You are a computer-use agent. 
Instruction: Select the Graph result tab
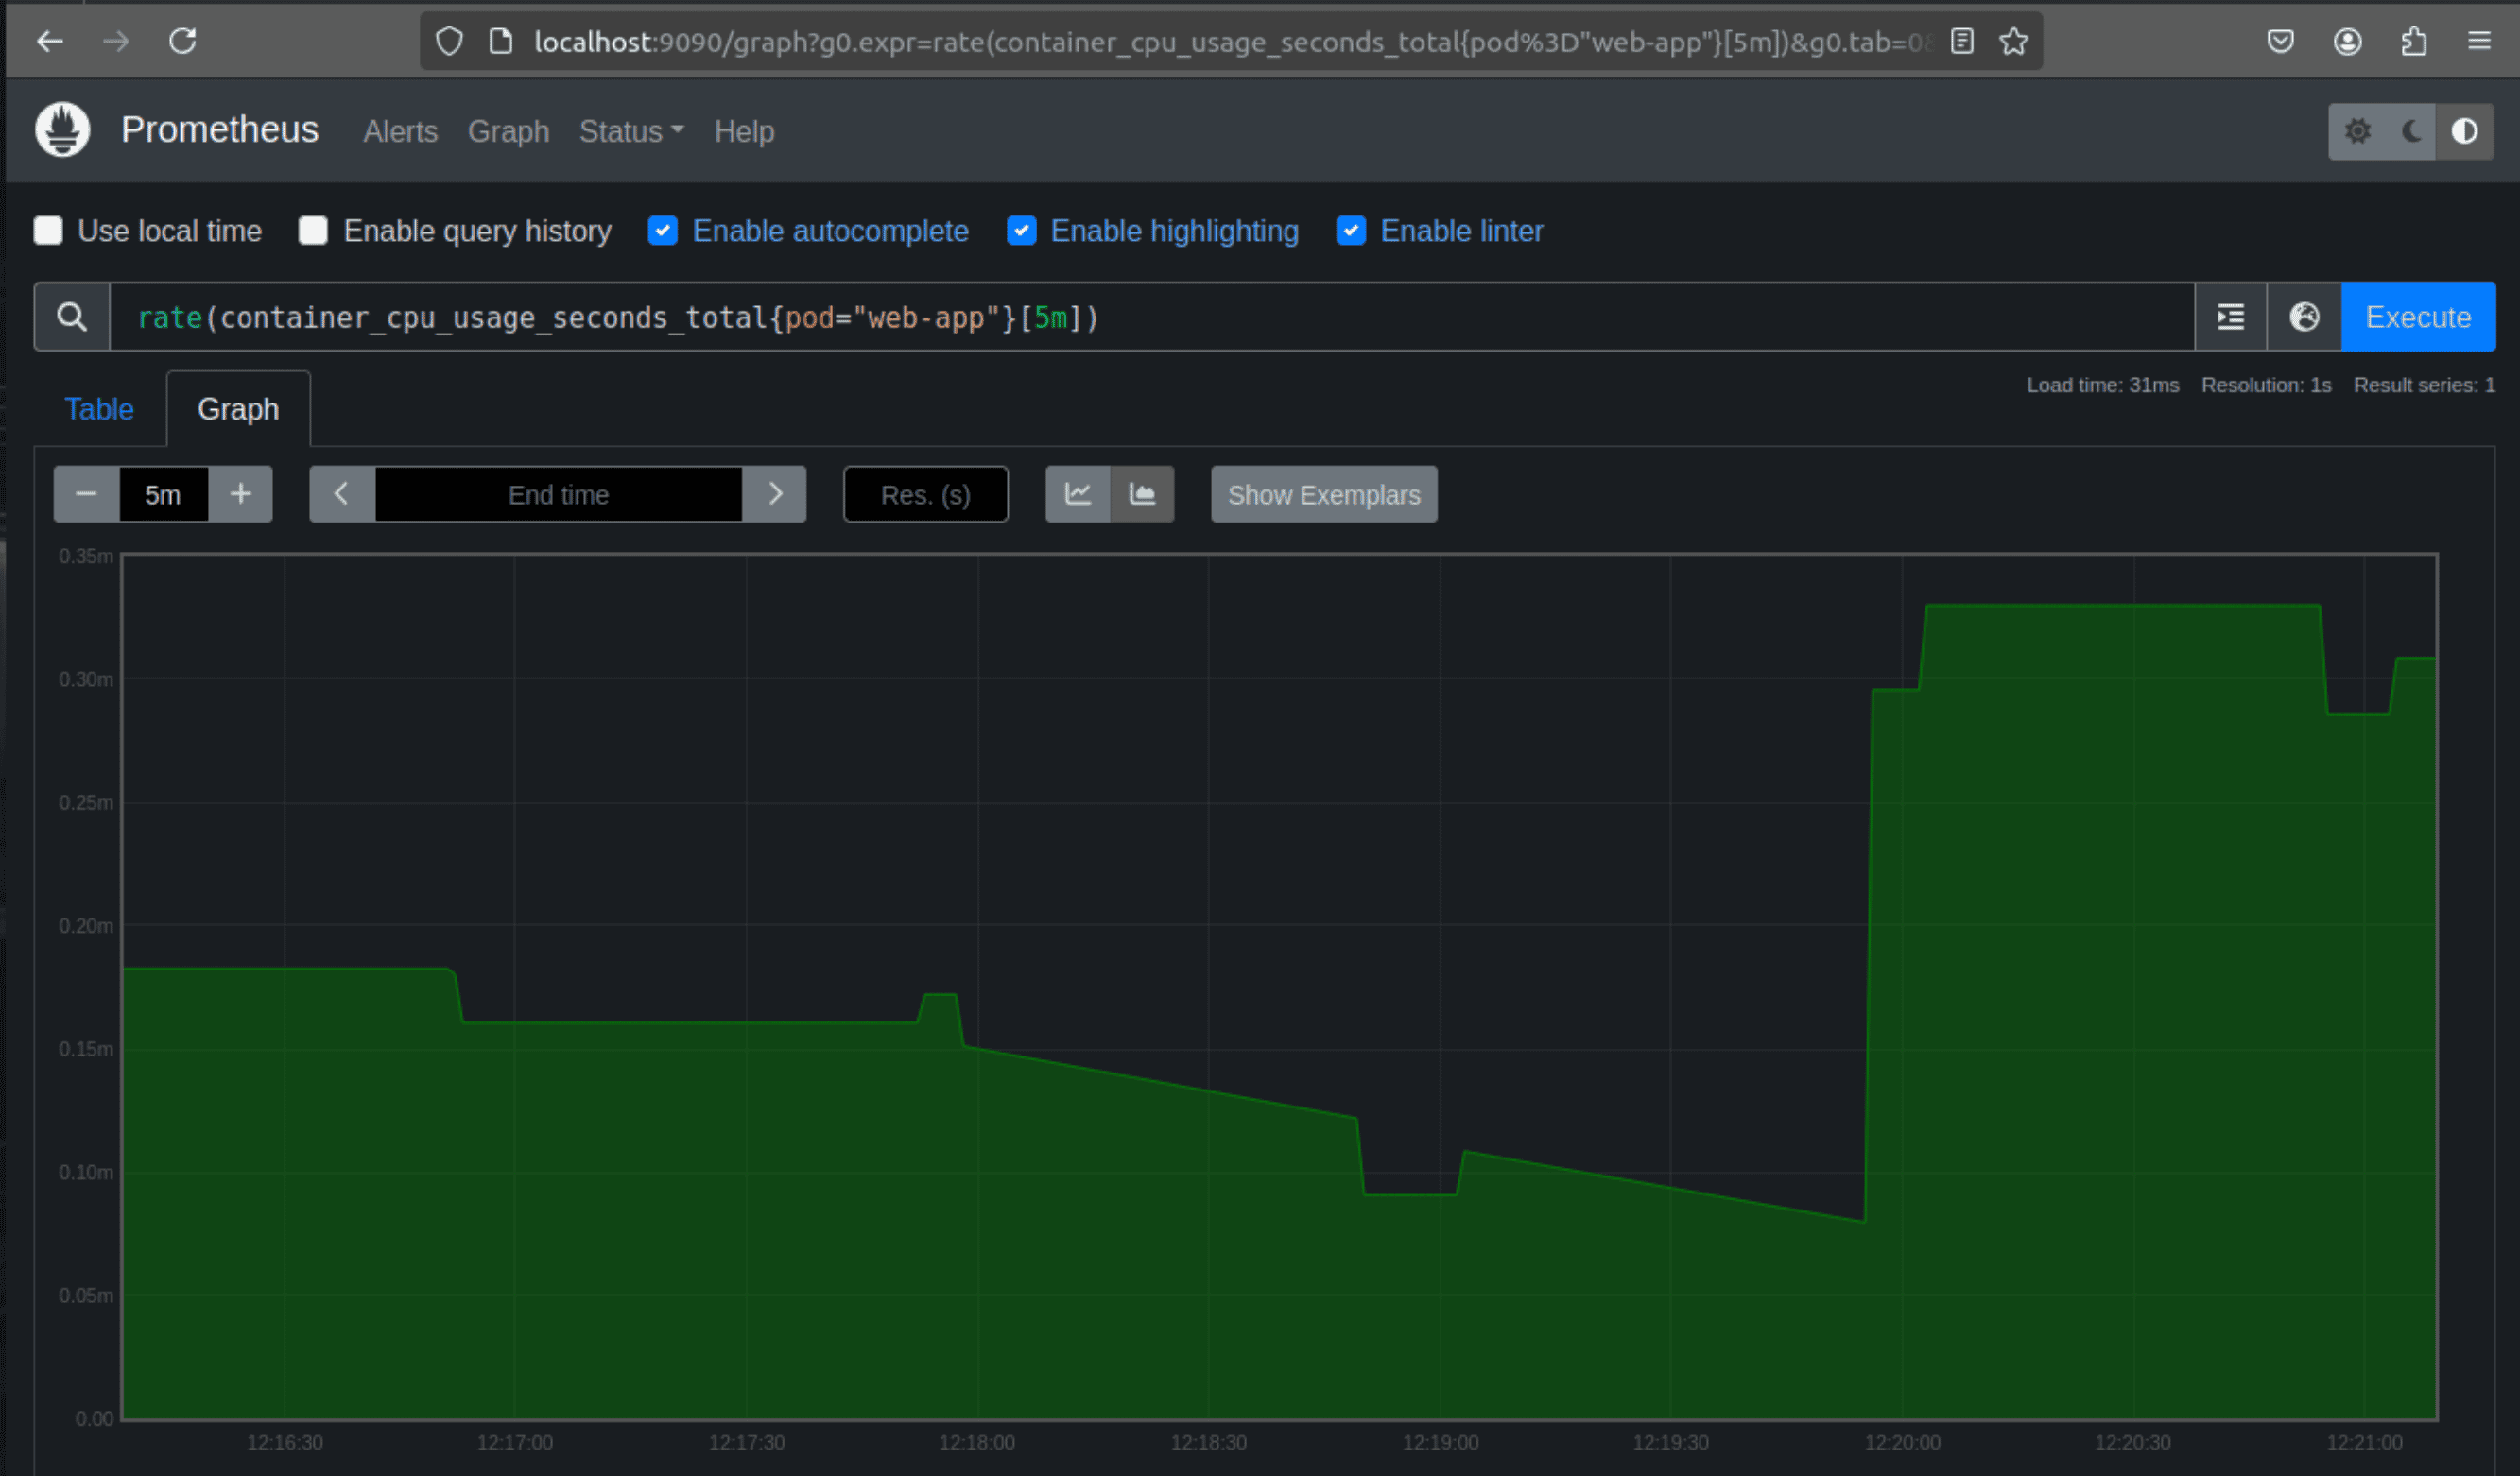coord(238,409)
